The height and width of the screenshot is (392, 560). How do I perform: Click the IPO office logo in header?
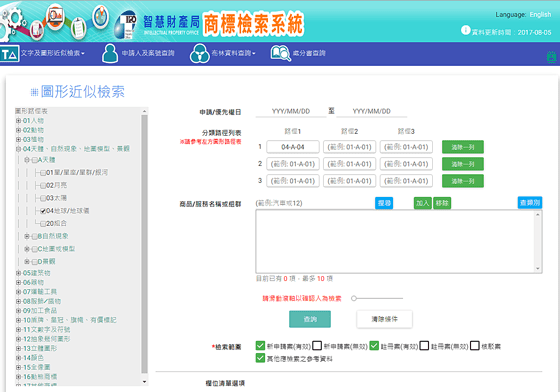[x=125, y=25]
